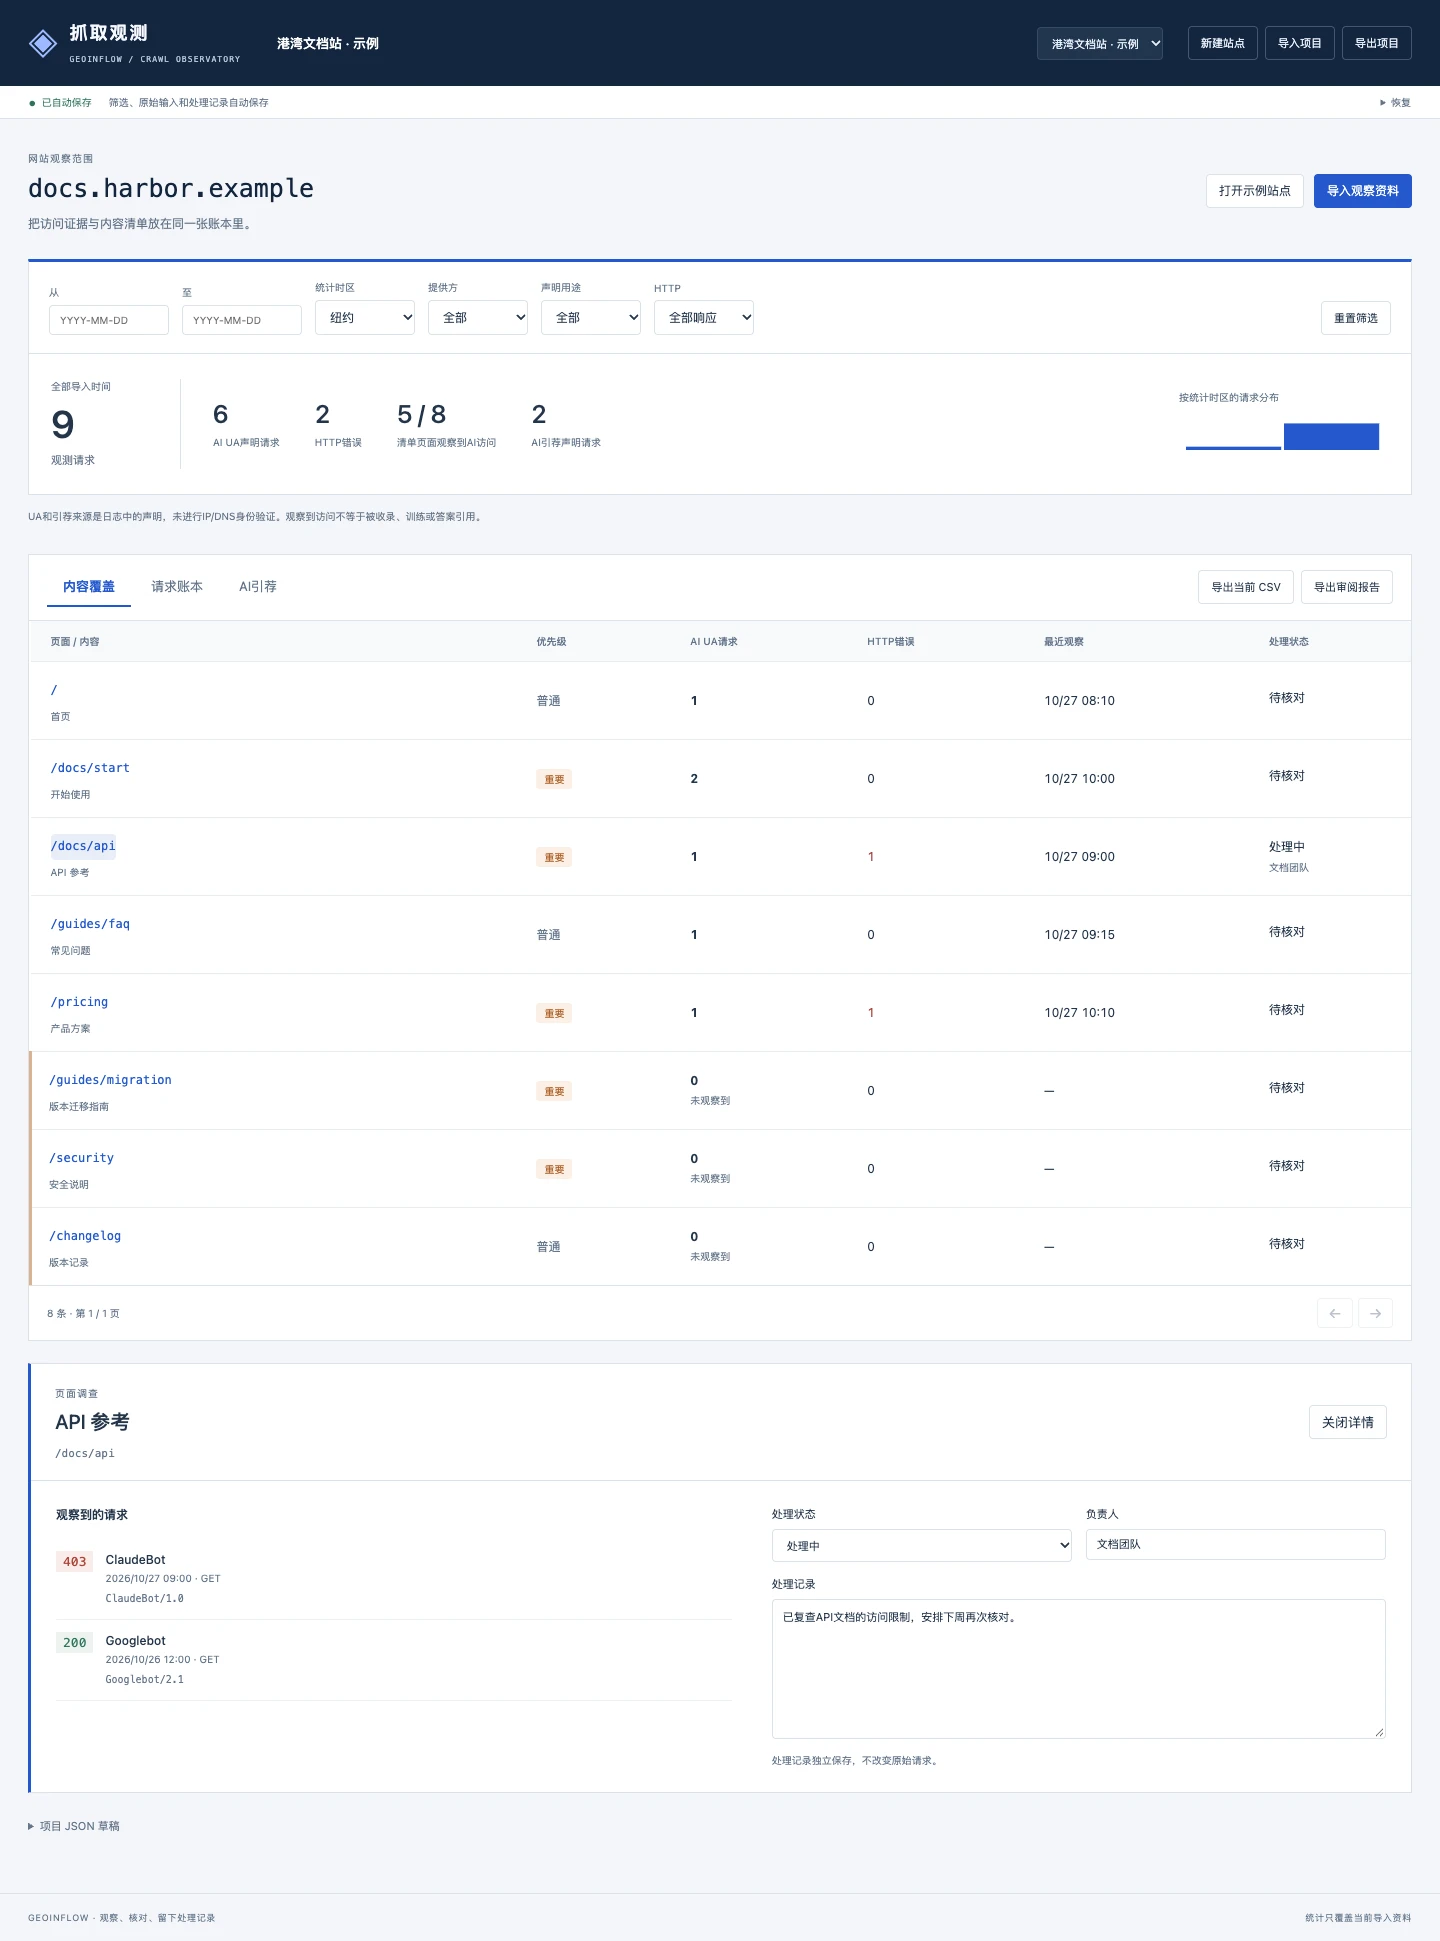This screenshot has width=1440, height=1941.
Task: Open the 港湾文档站 · 示例 site selector dropdown
Action: click(x=1100, y=43)
